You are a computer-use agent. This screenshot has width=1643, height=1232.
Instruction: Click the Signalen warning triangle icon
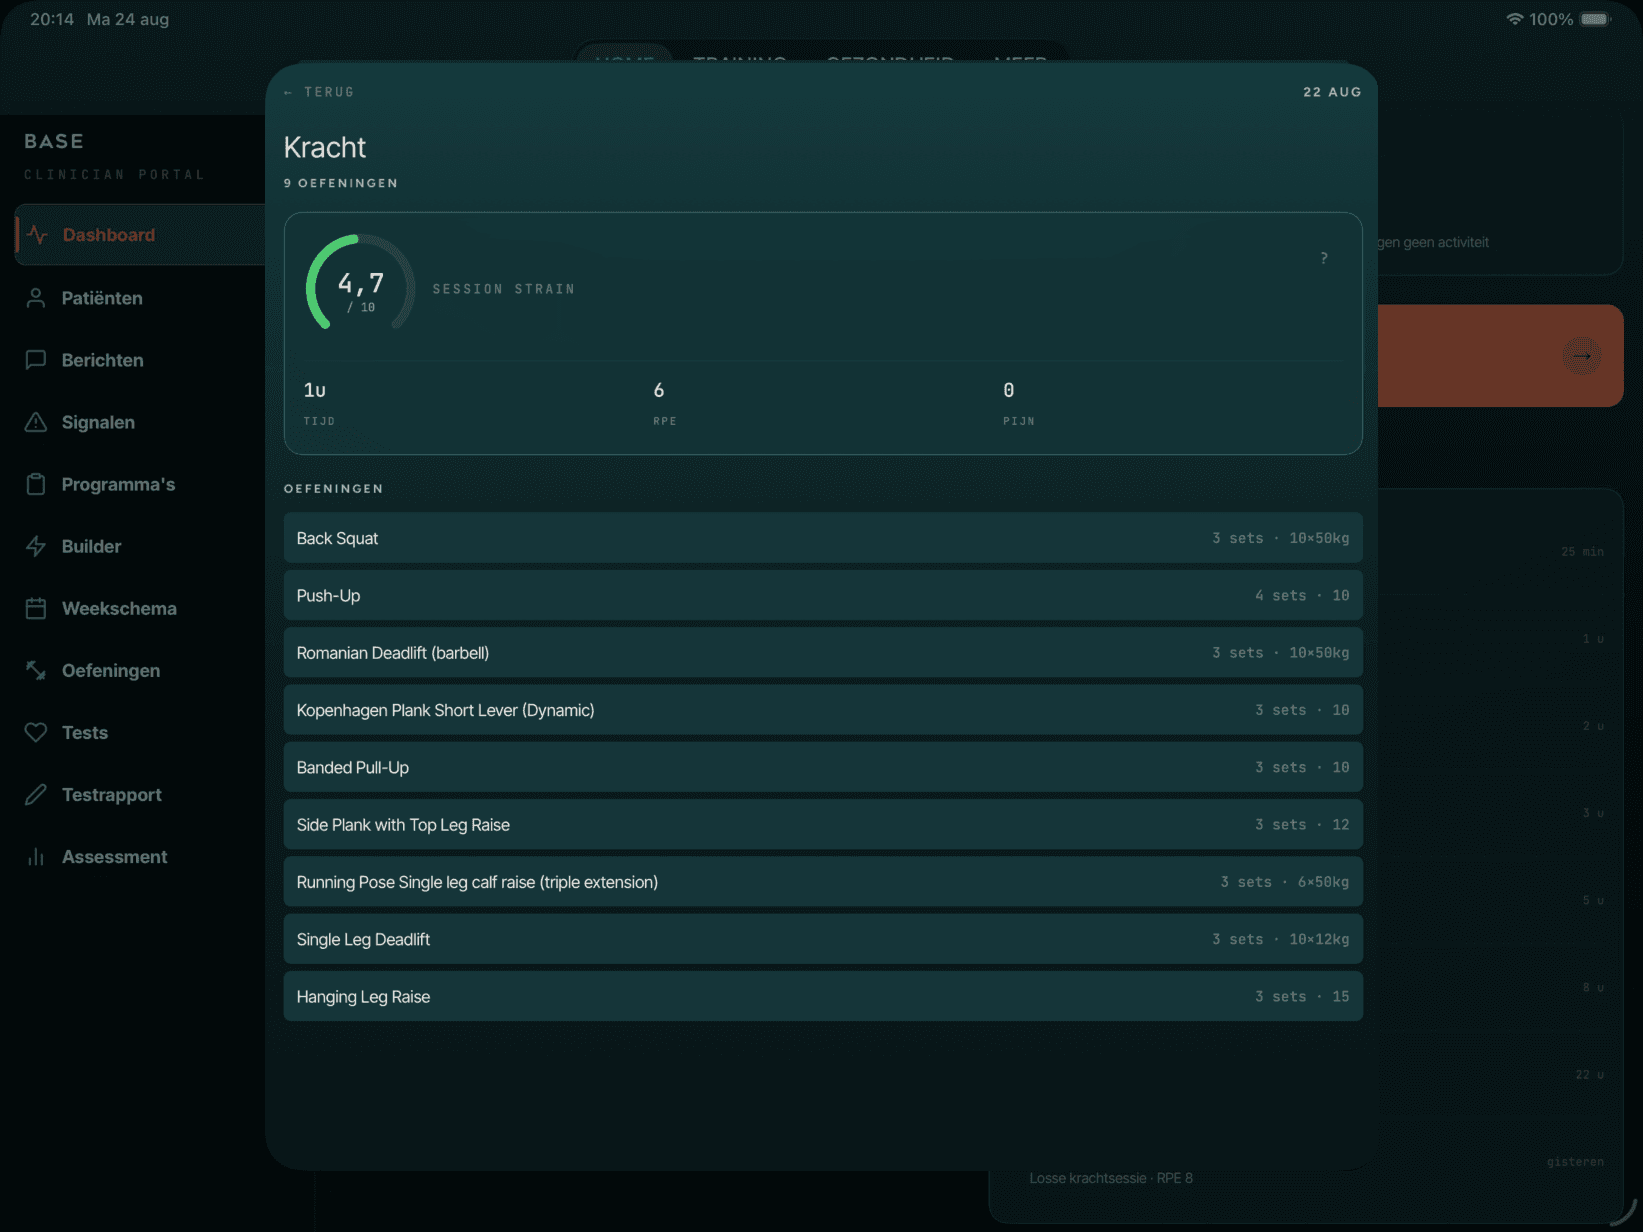pyautogui.click(x=36, y=422)
